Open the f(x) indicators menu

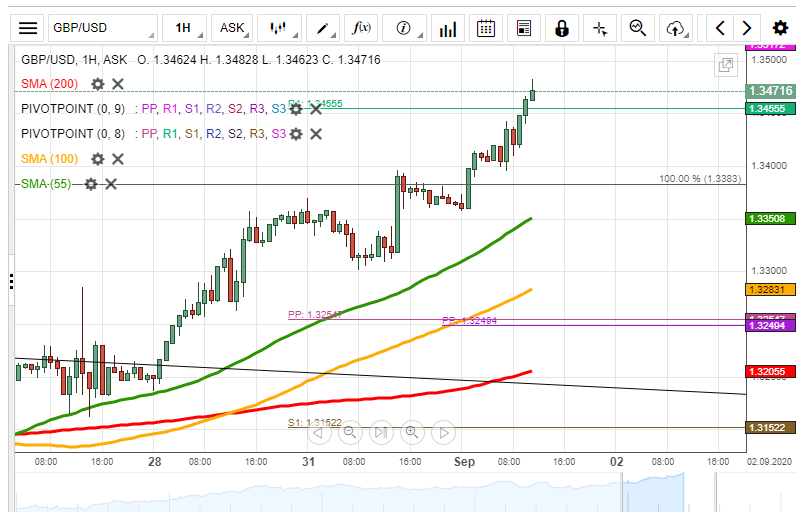point(361,28)
